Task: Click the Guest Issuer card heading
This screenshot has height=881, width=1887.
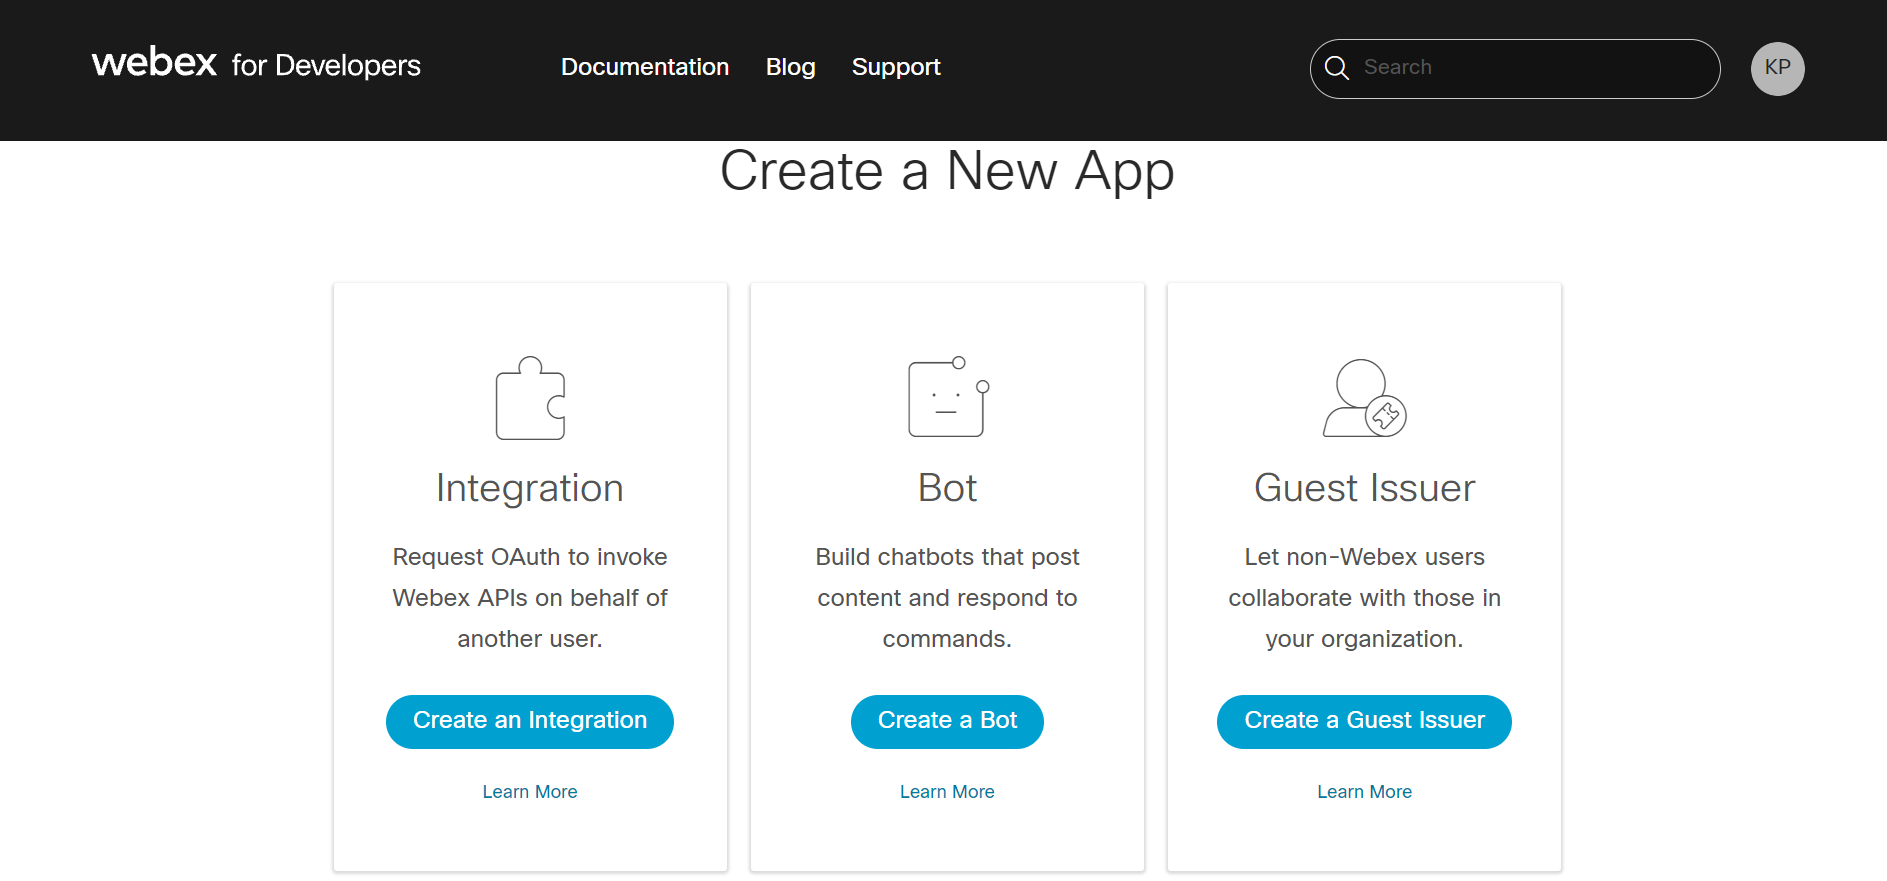Action: [1364, 488]
